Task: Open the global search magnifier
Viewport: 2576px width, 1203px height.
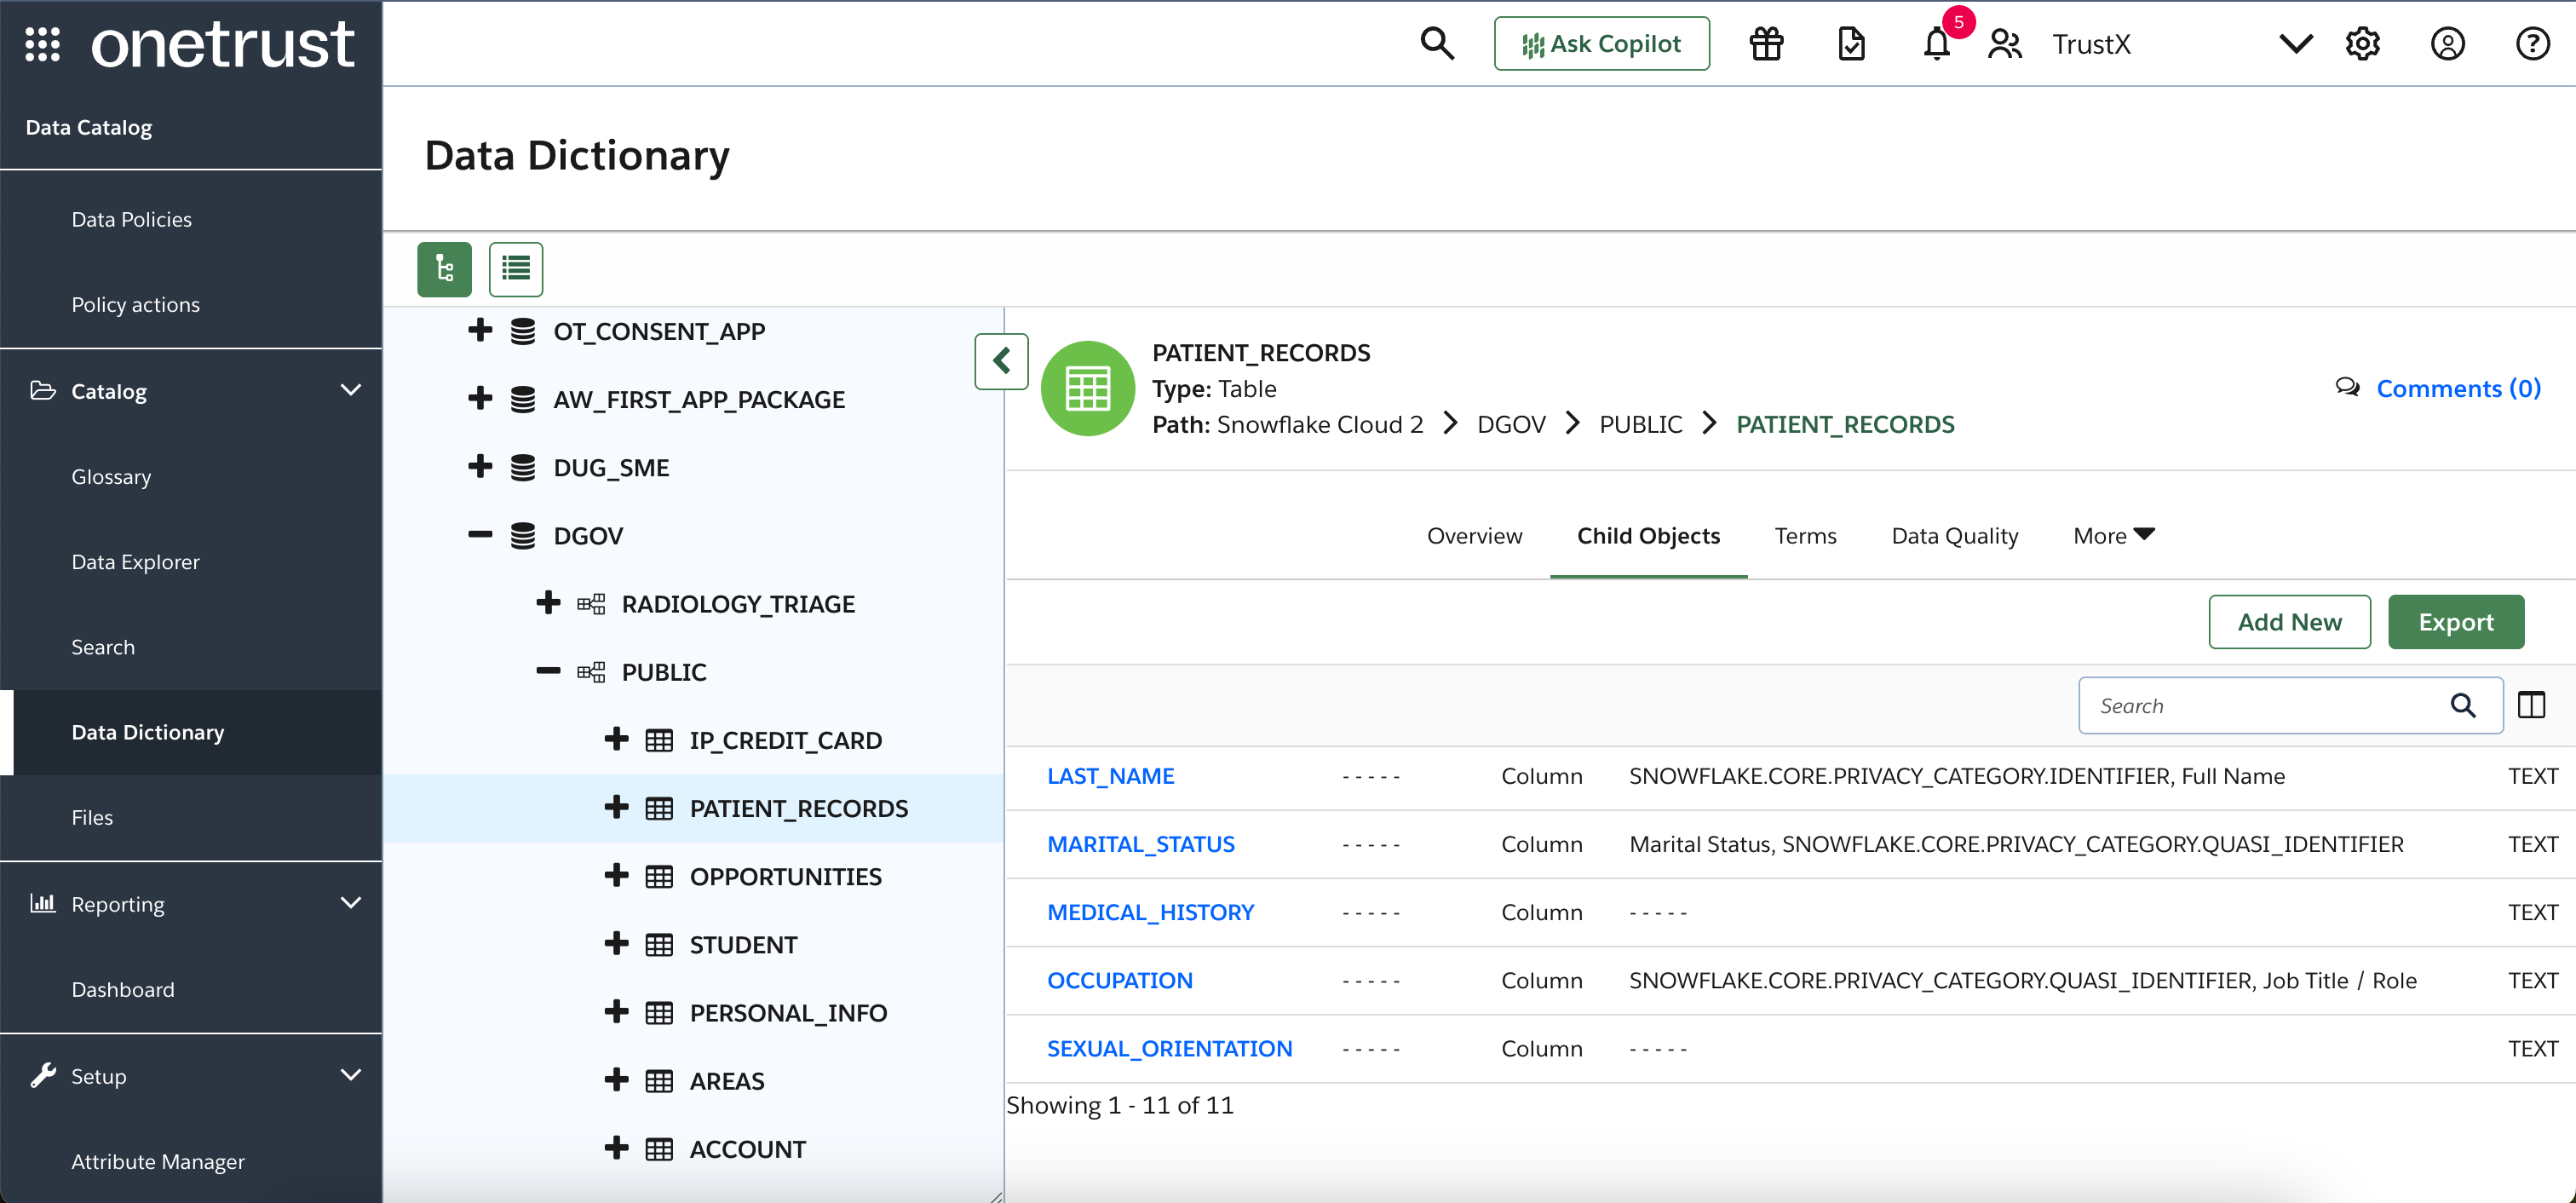Action: coord(1437,44)
